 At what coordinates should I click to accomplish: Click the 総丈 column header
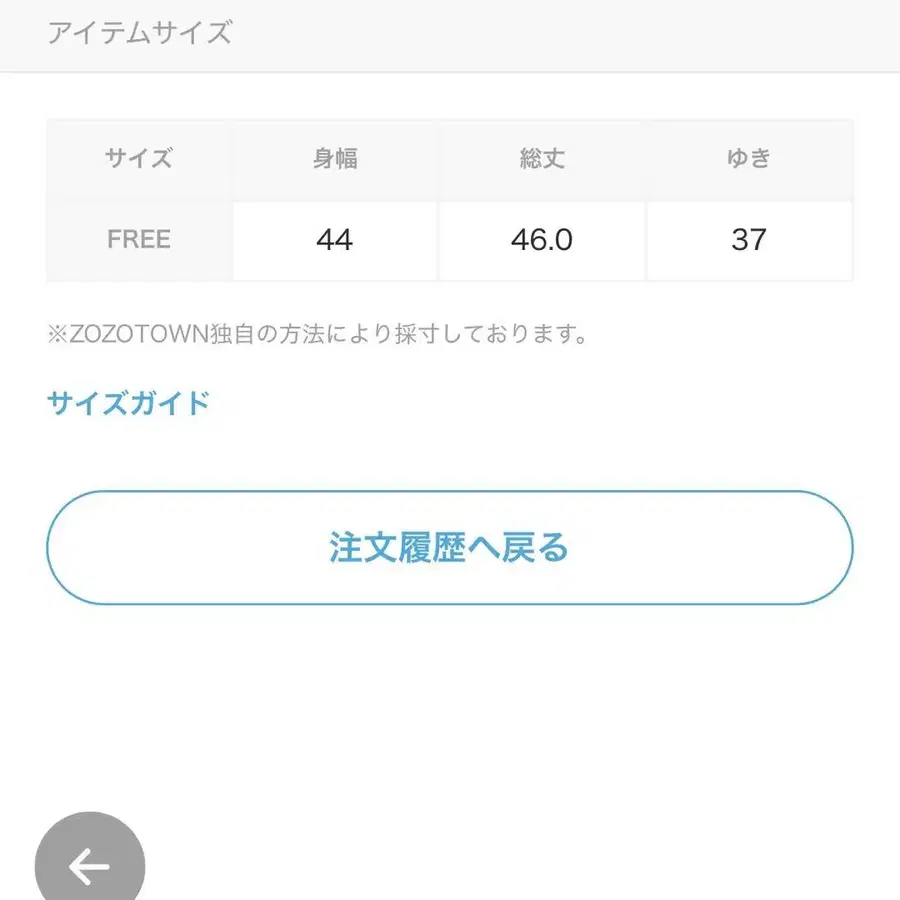(542, 159)
